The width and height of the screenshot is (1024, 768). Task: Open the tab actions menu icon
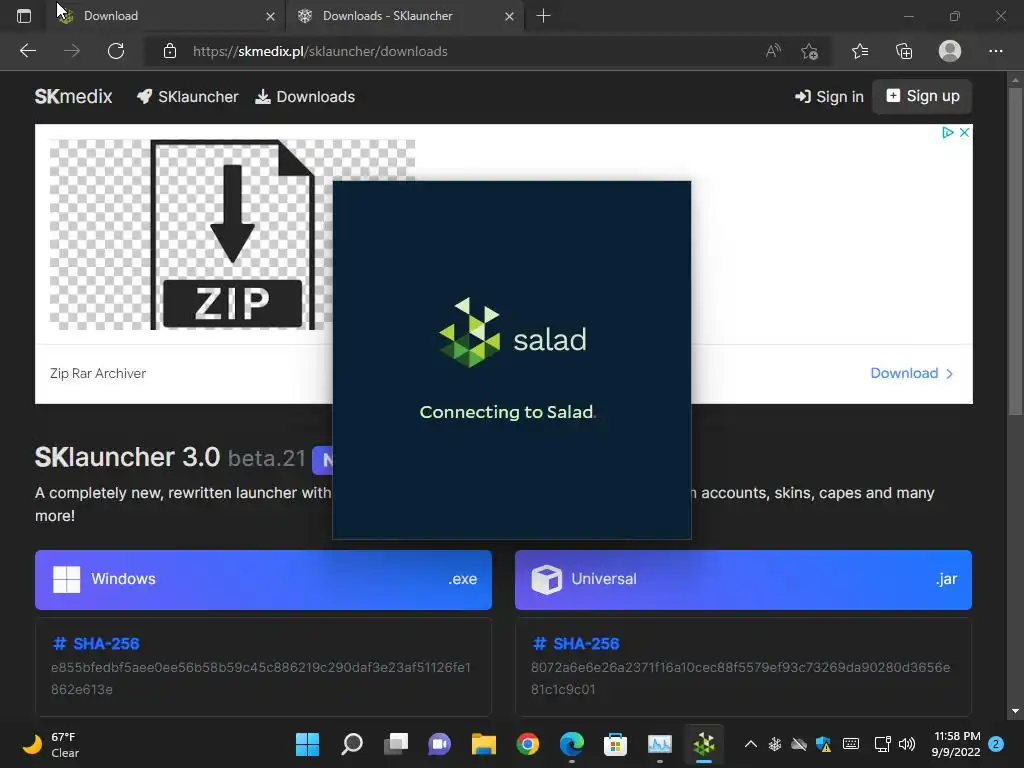pos(24,16)
